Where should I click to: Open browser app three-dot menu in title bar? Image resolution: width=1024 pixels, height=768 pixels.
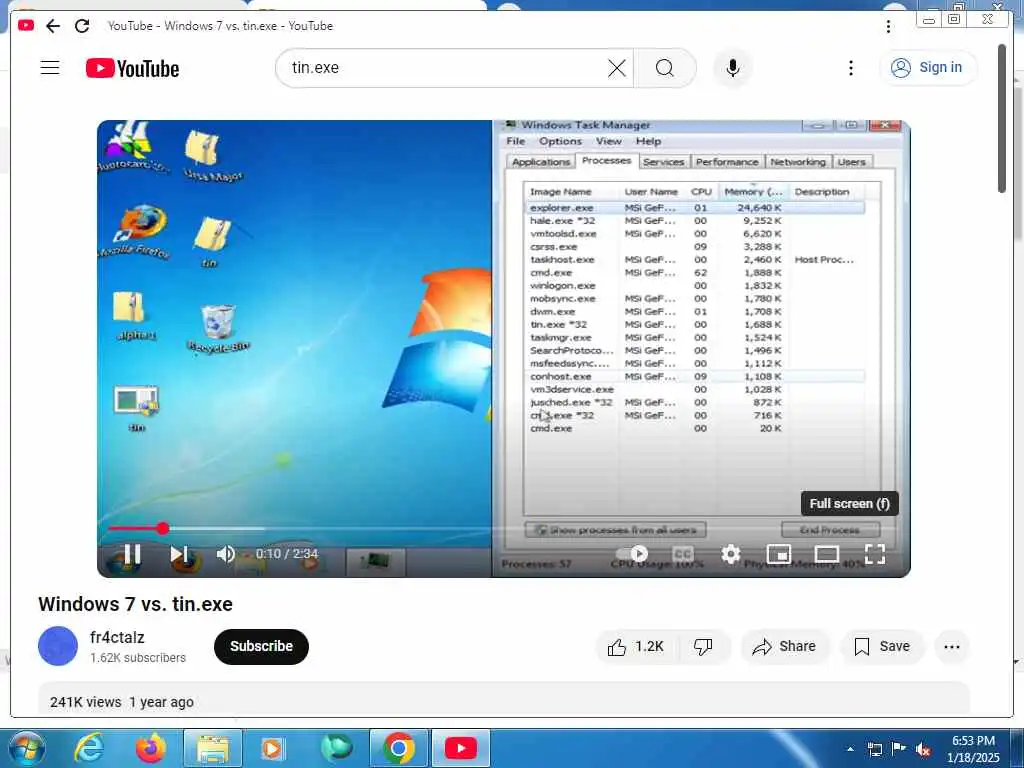pyautogui.click(x=888, y=26)
